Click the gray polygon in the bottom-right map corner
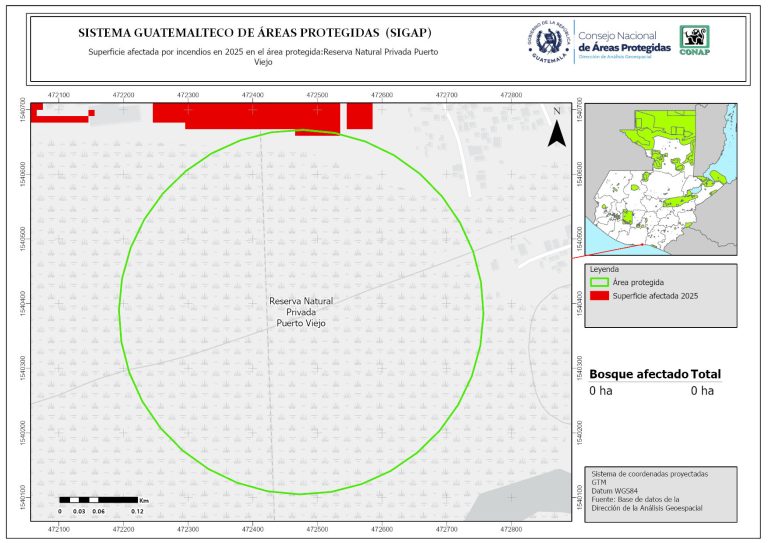 pos(530,495)
